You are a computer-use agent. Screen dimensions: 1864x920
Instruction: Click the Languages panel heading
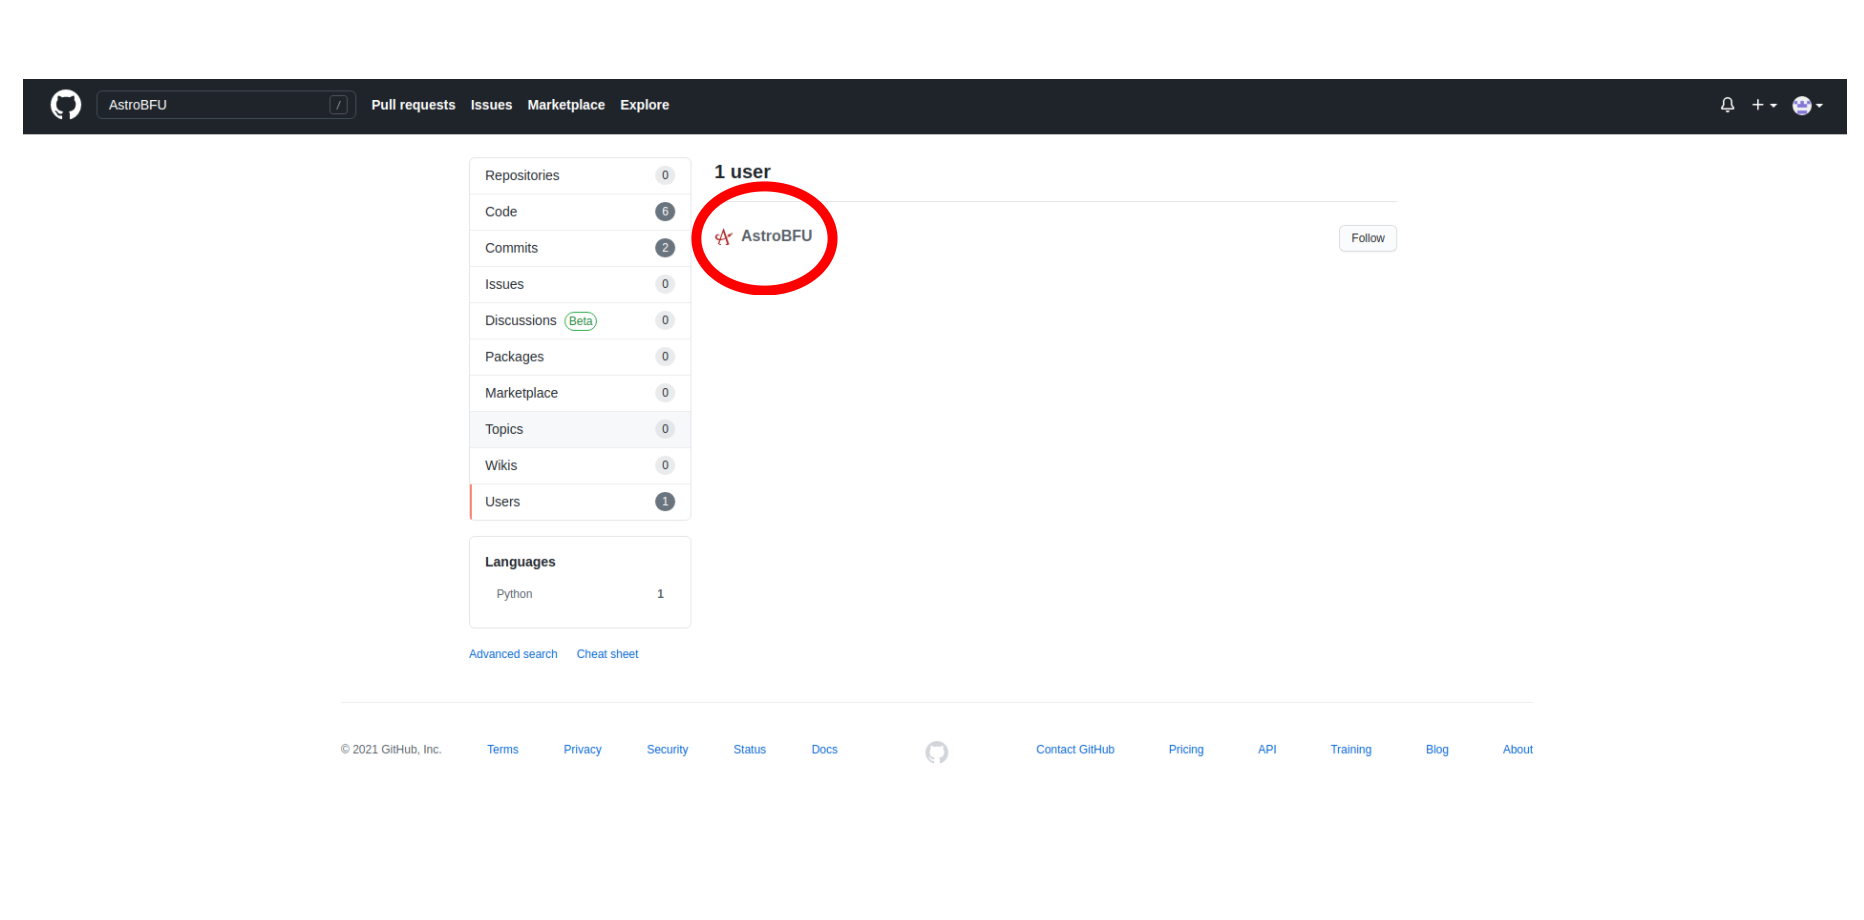[520, 562]
